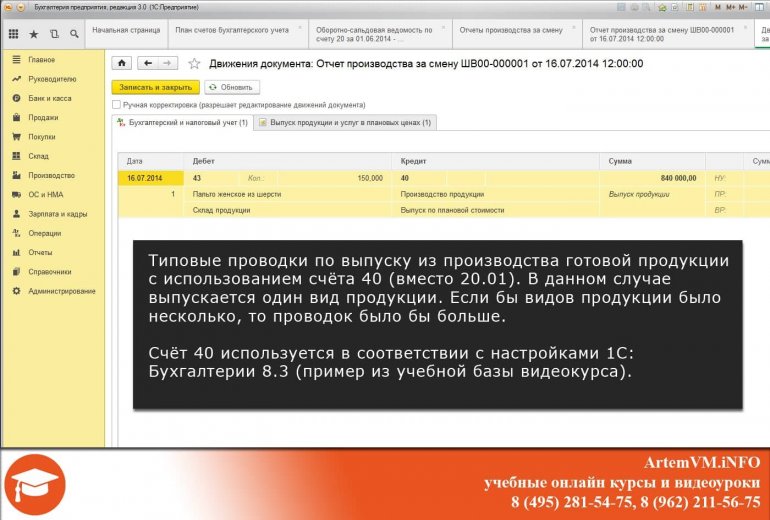Select the Выпуск по плановой стоимости cell
The image size is (770, 520).
click(495, 210)
